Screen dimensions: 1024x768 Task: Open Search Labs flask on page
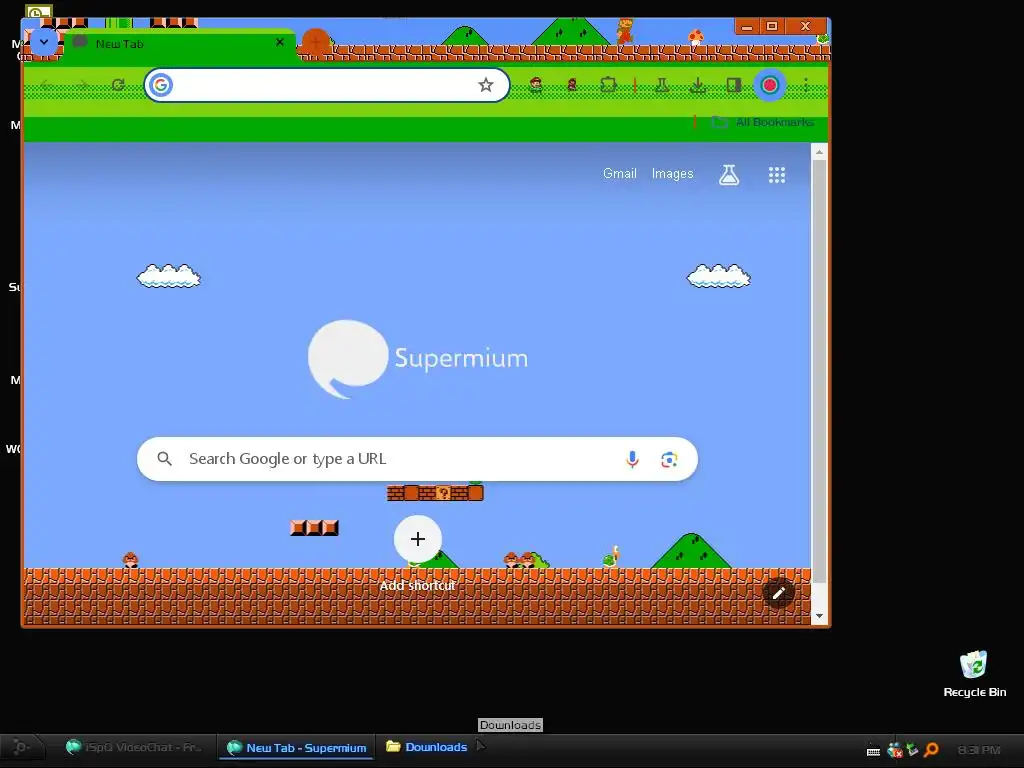click(729, 174)
